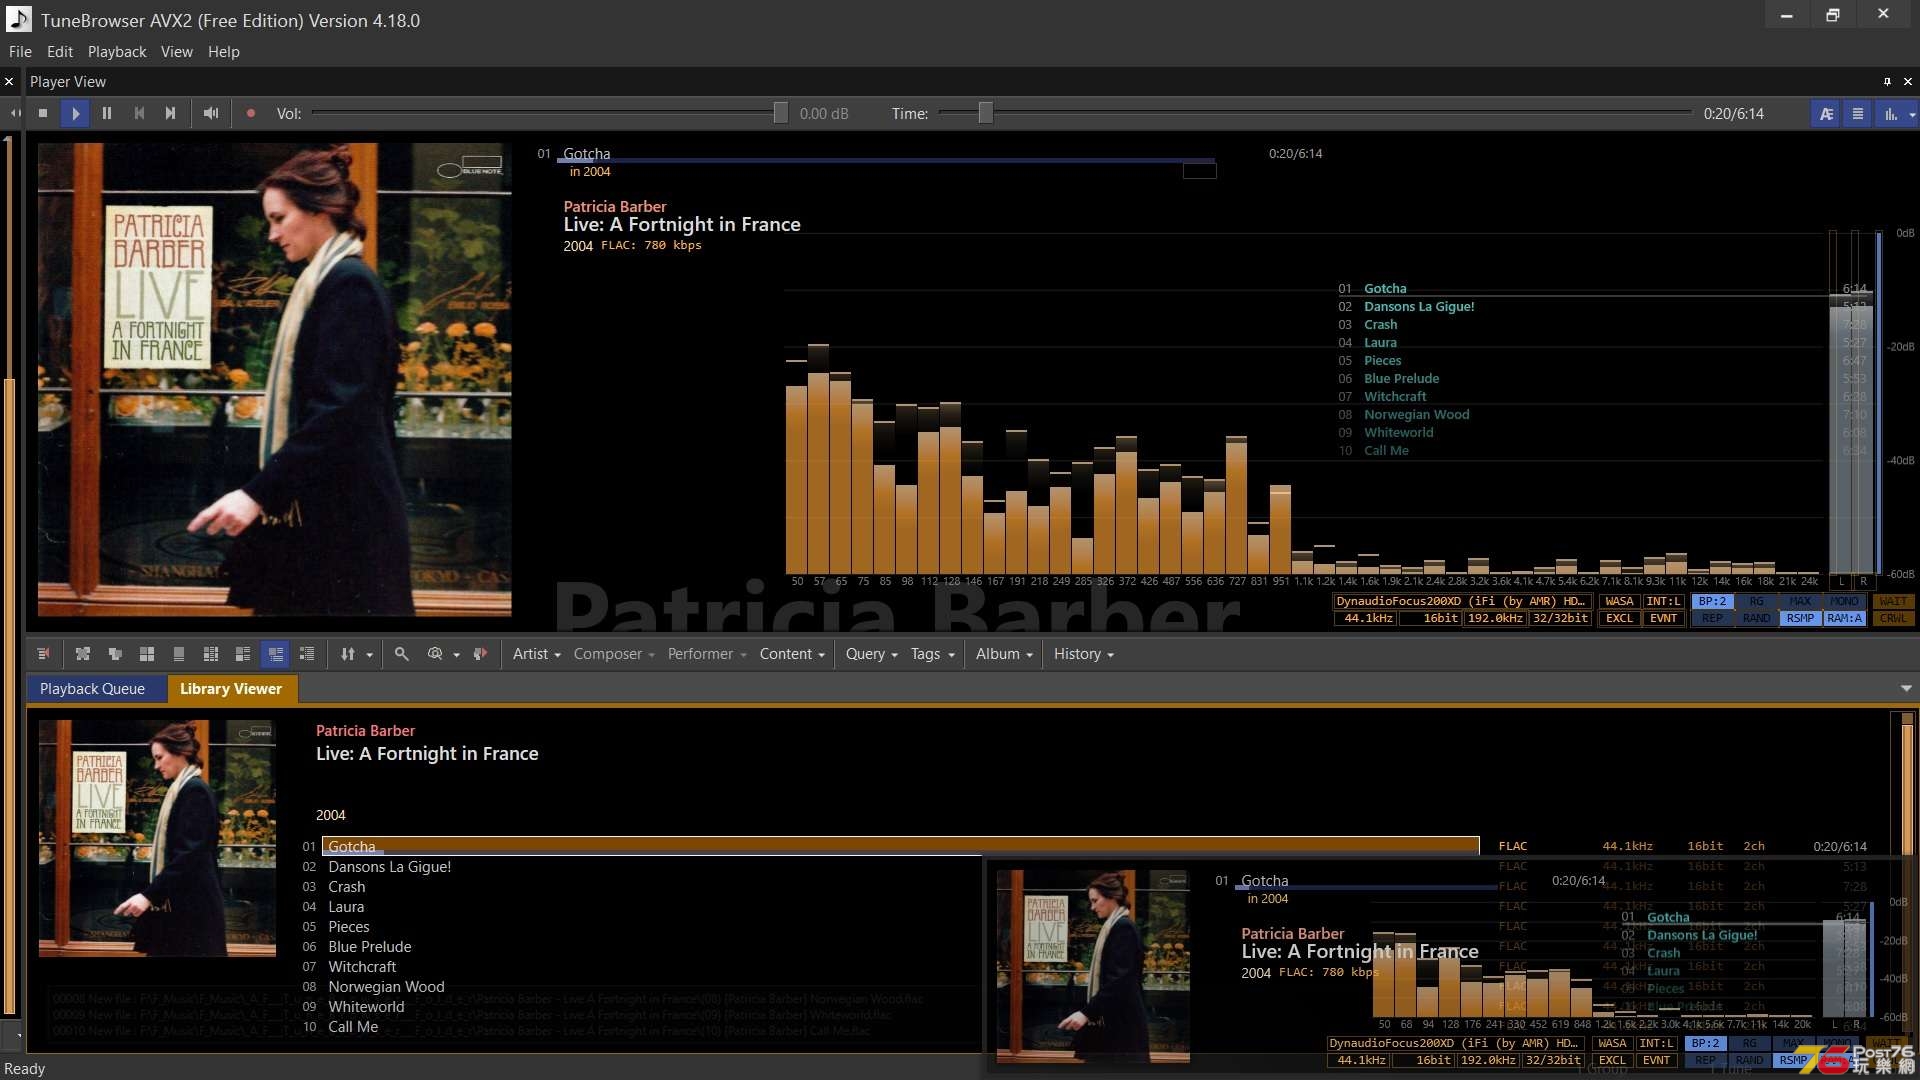
Task: Switch to the cover-with-list view icon
Action: pyautogui.click(x=243, y=654)
